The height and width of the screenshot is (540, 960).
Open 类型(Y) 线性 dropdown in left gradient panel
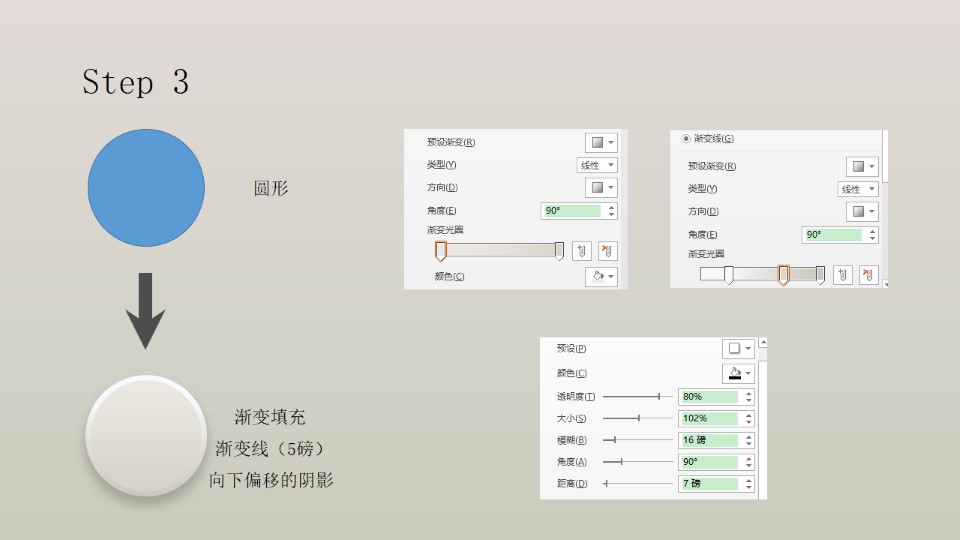click(x=597, y=165)
